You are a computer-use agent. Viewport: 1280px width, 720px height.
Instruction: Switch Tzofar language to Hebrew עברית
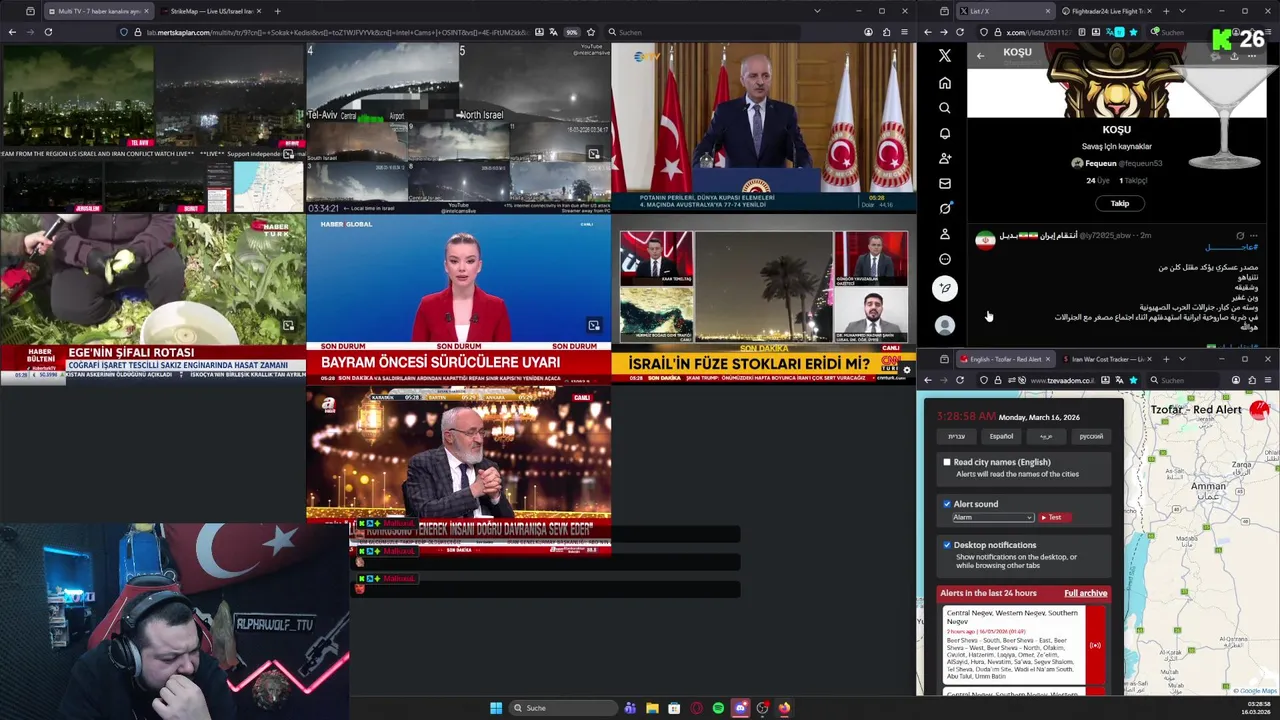click(957, 436)
